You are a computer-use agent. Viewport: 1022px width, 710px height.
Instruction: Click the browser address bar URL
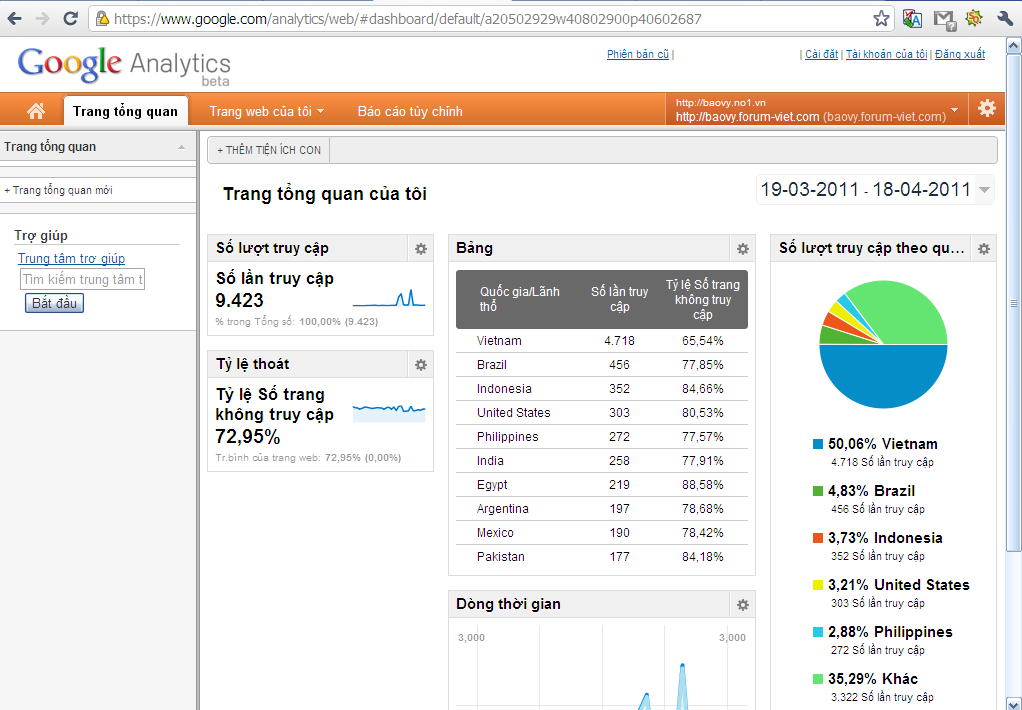[x=407, y=19]
